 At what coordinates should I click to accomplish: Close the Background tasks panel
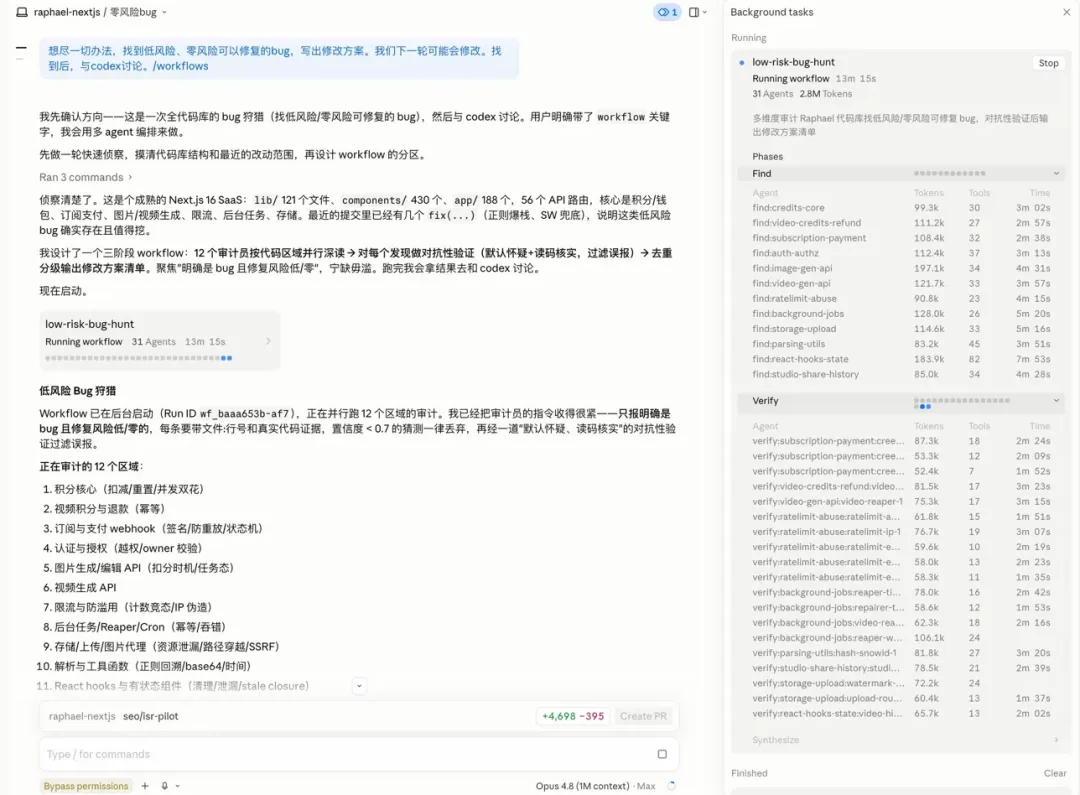point(1066,12)
